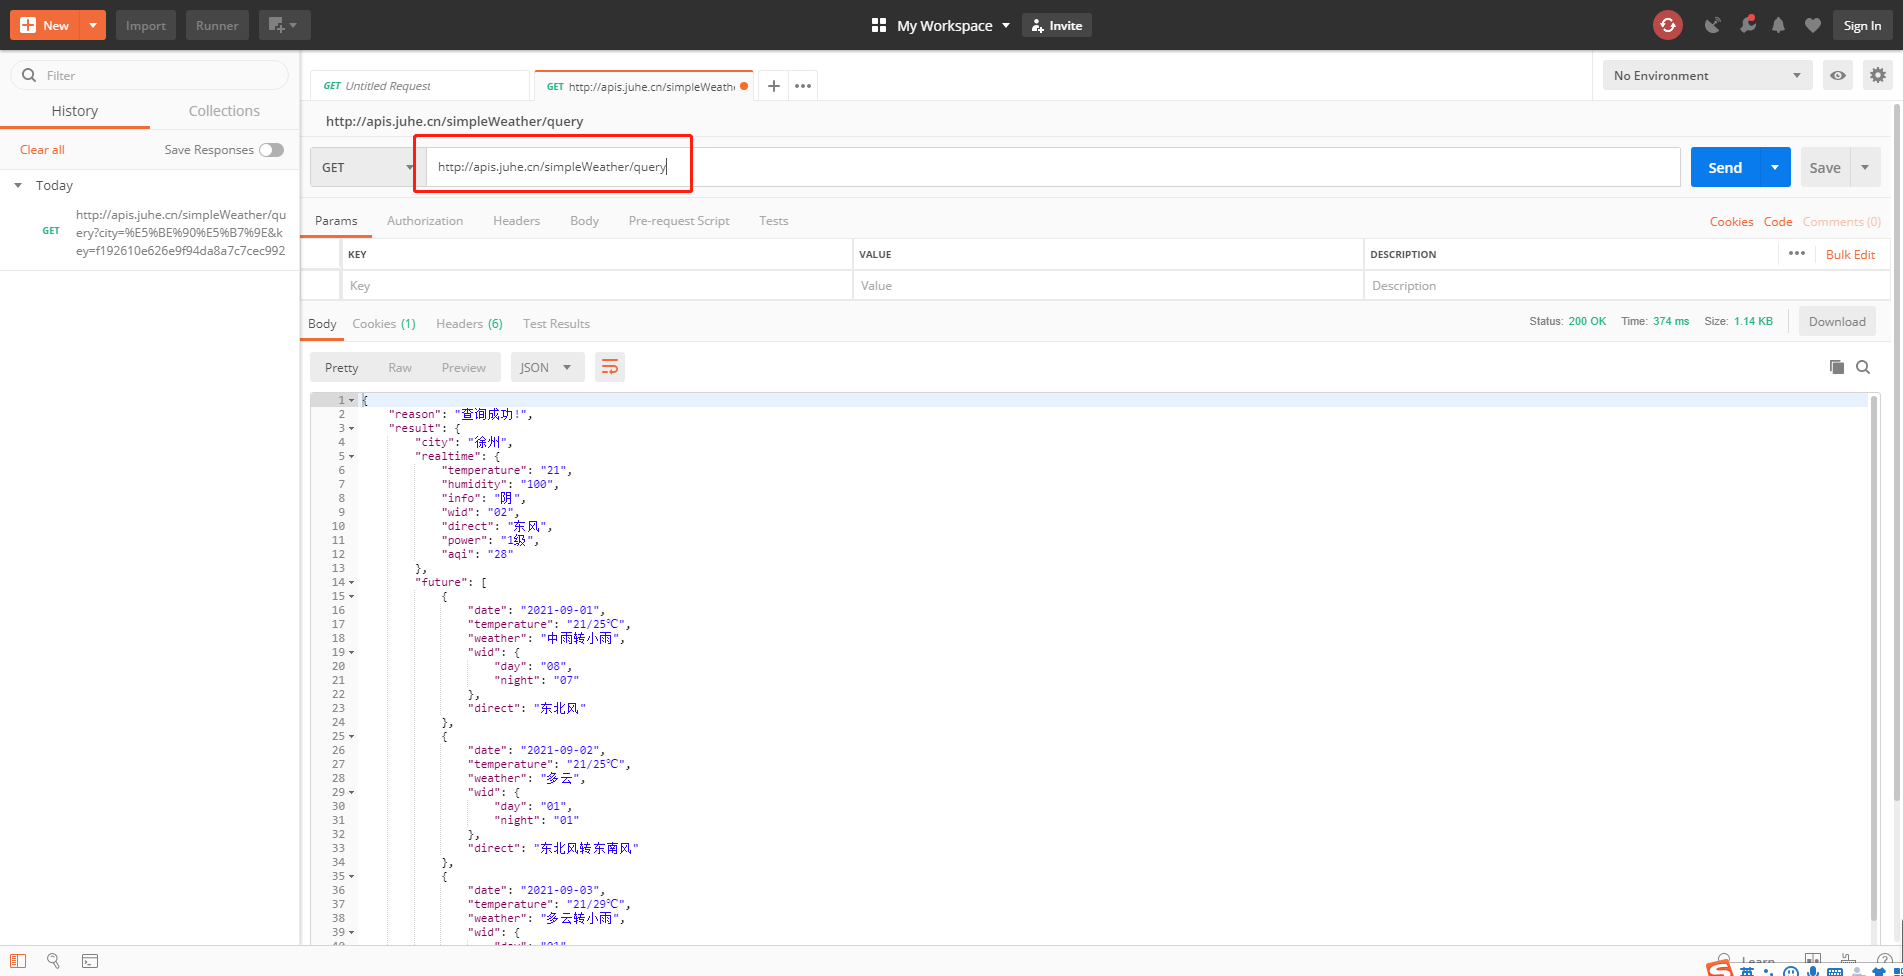Click the heart icon in header
This screenshot has width=1903, height=976.
[1812, 25]
